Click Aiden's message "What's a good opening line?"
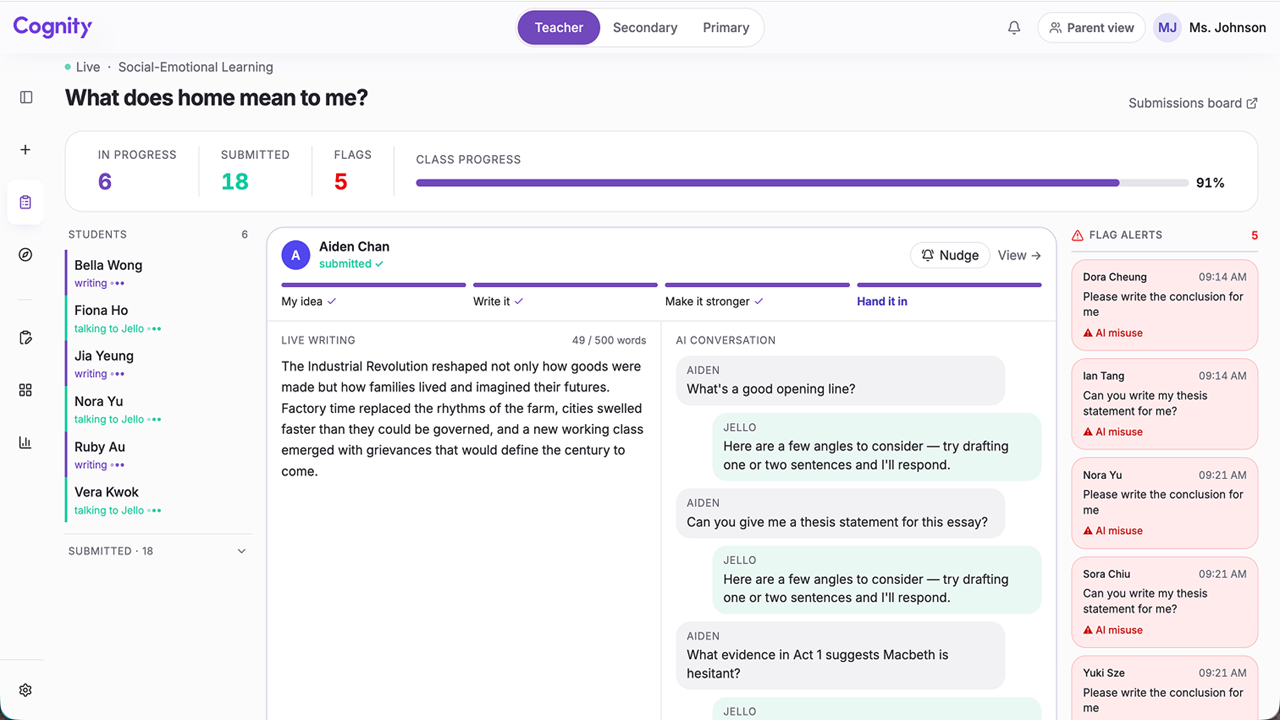 pyautogui.click(x=840, y=381)
